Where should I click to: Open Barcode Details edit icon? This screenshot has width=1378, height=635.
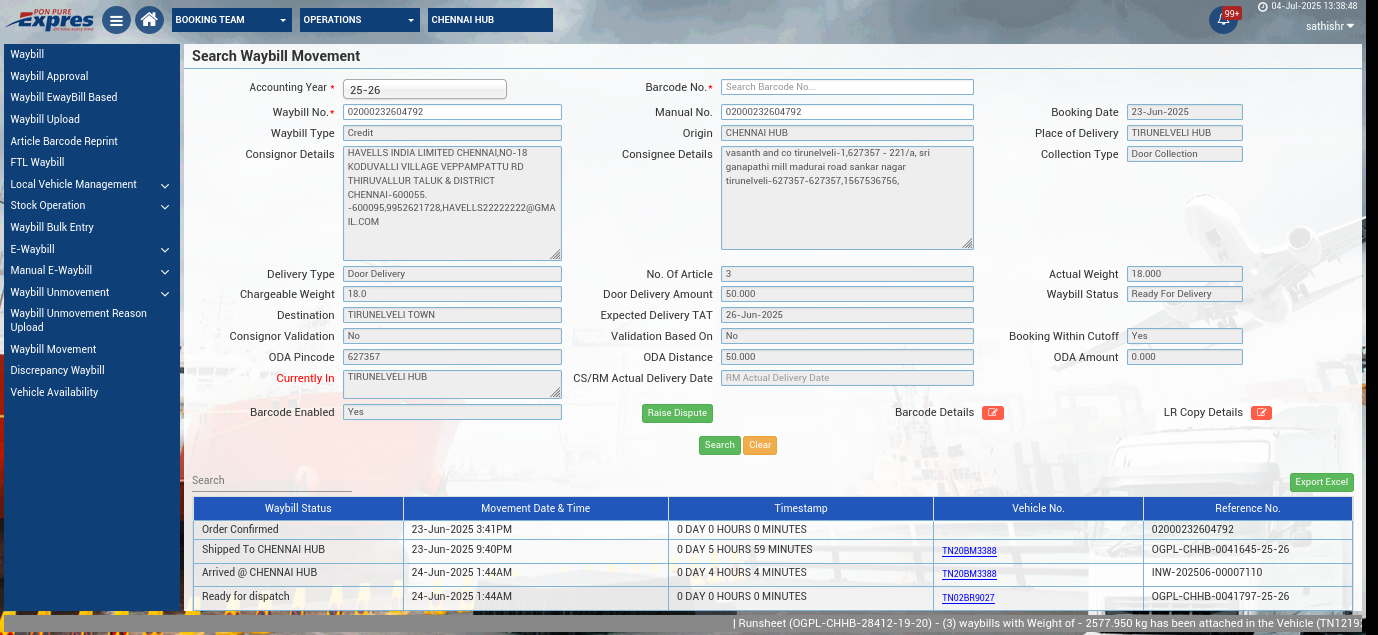coord(992,413)
